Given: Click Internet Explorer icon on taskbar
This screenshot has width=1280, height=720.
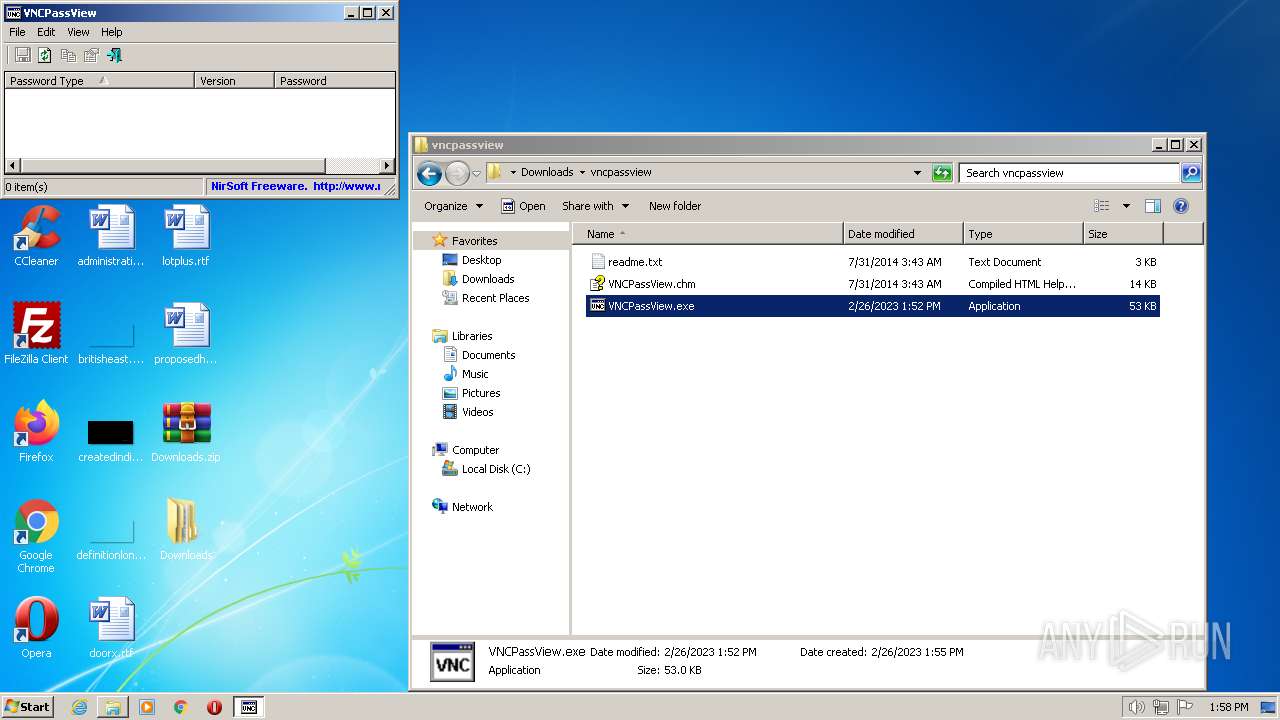Looking at the screenshot, I should coord(79,707).
